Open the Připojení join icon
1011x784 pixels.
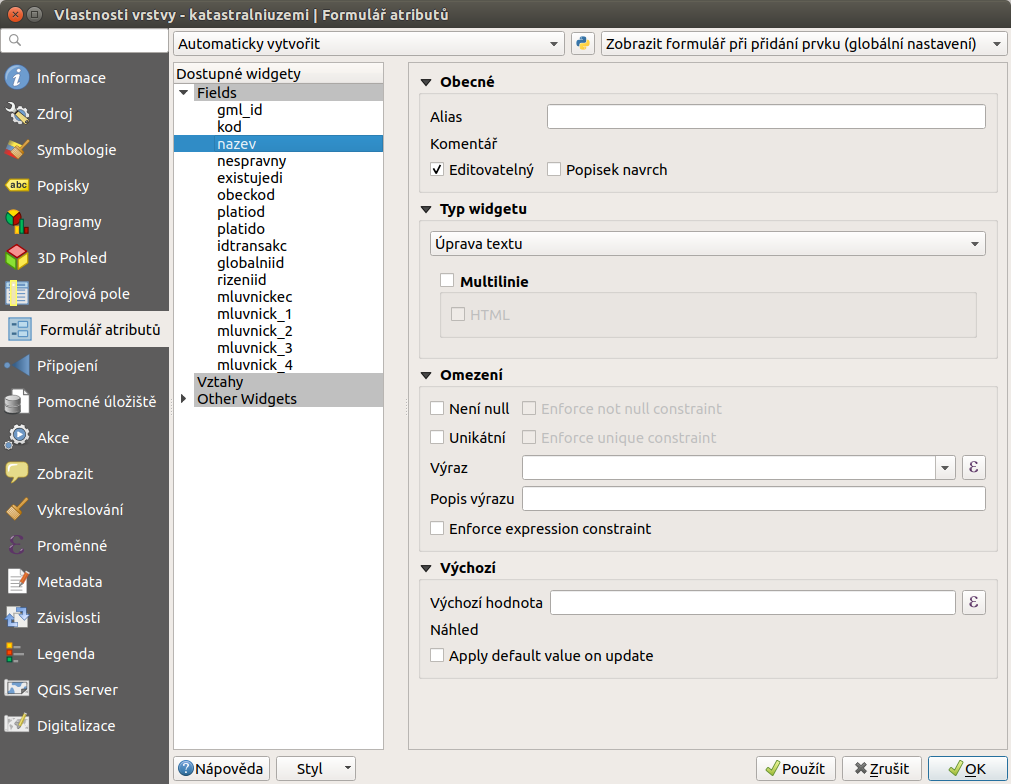17,366
